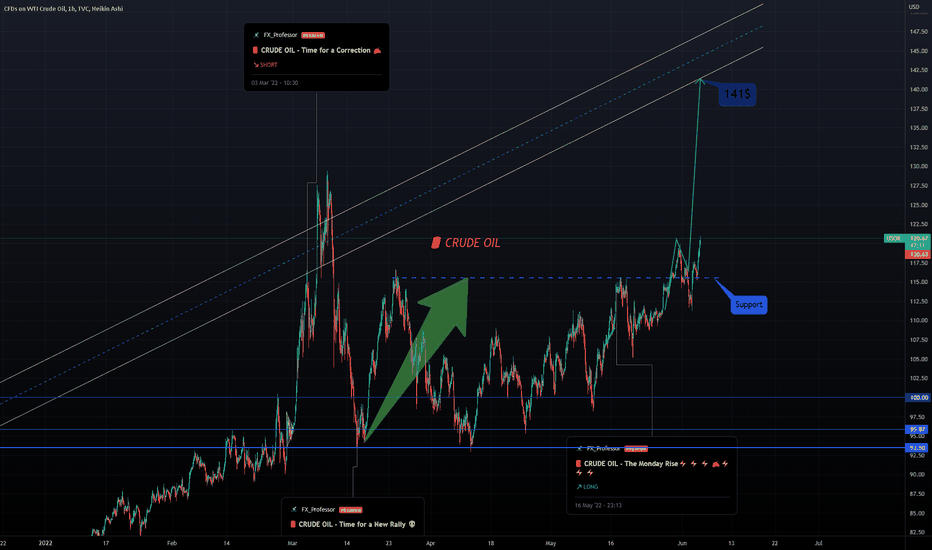Open the 'CRUDE OIL - Time for a New Rally' idea
The width and height of the screenshot is (932, 550).
352,524
